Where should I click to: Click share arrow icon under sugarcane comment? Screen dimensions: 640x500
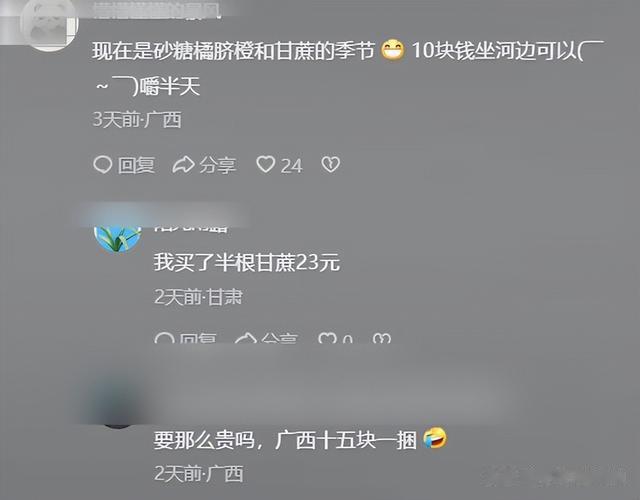click(246, 338)
